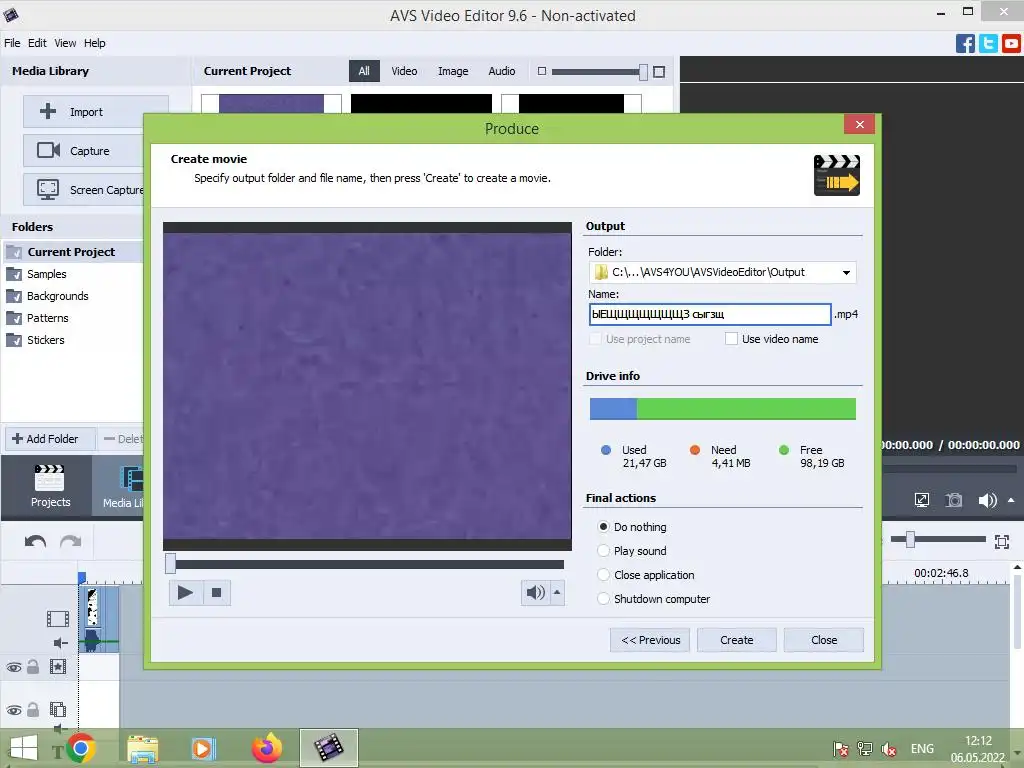Click zoom-to-fit timeline icon
The height and width of the screenshot is (768, 1024).
click(x=1002, y=541)
